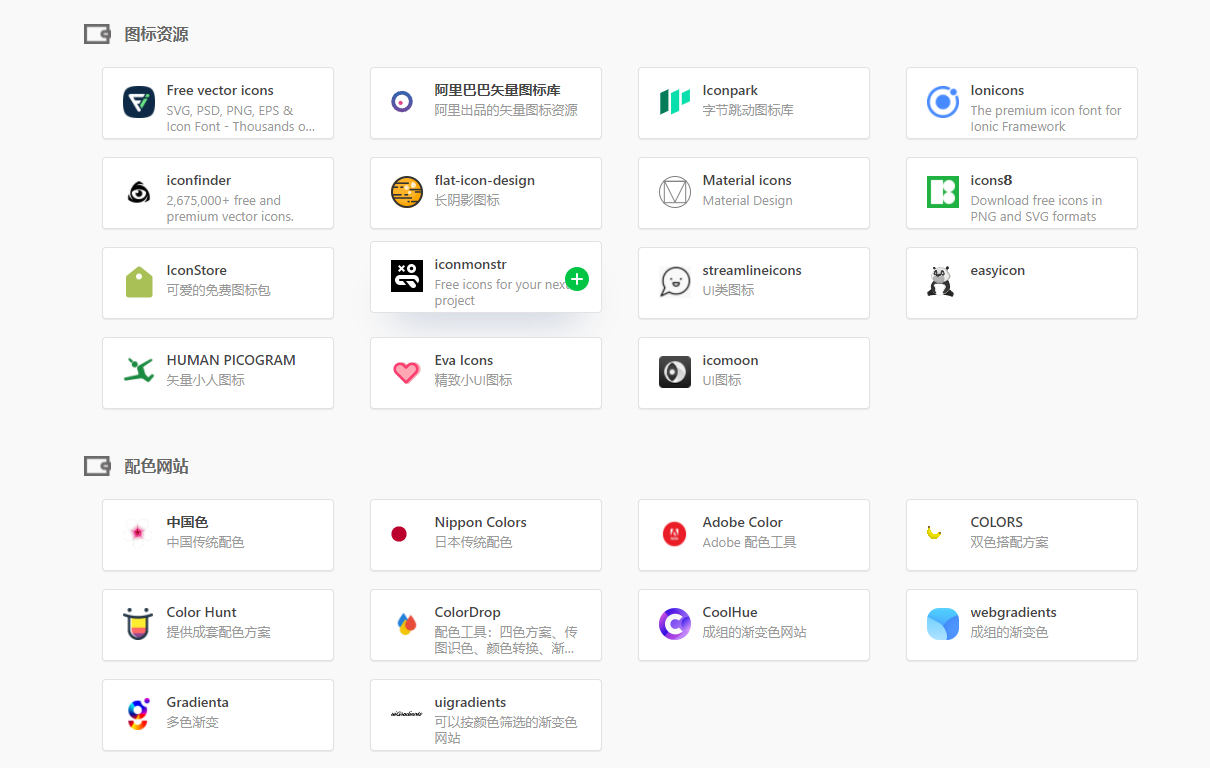Click the iconfinder eye logo
This screenshot has height=768, width=1210.
(x=139, y=192)
